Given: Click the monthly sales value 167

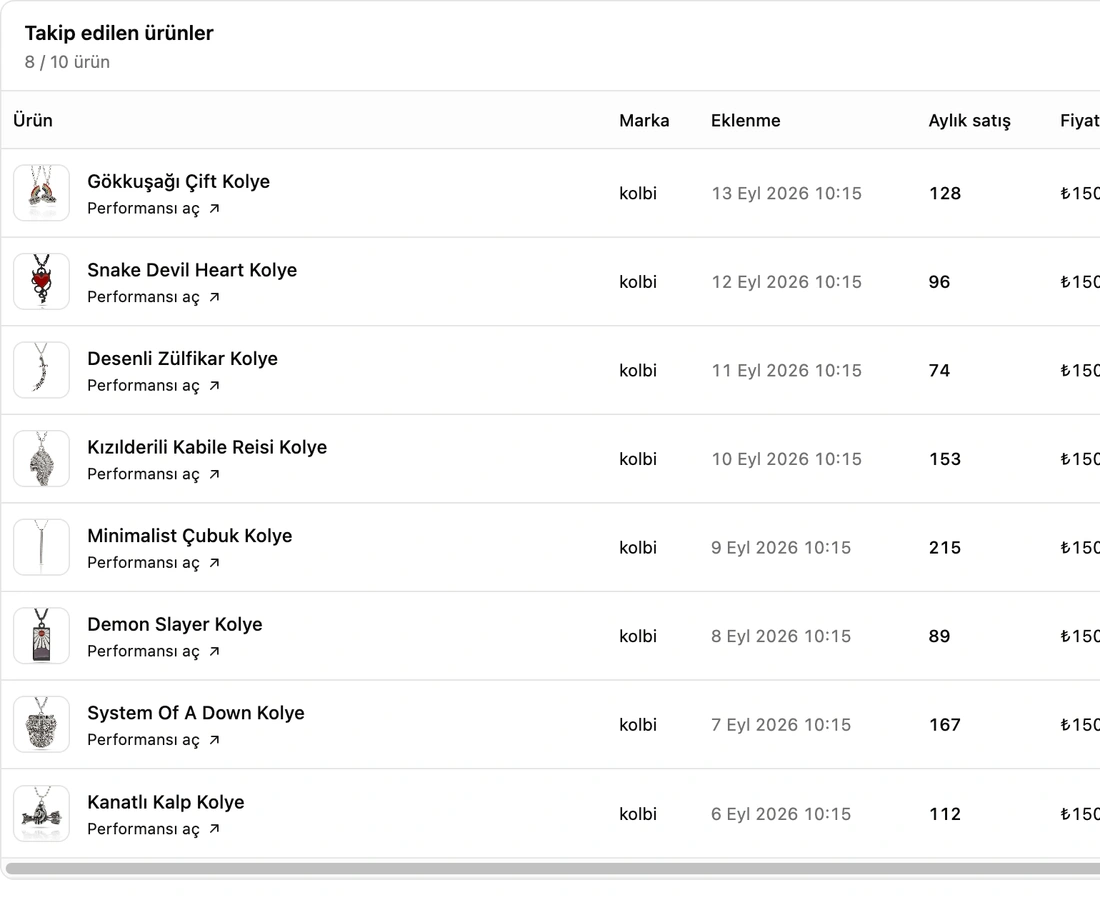Looking at the screenshot, I should pos(945,725).
